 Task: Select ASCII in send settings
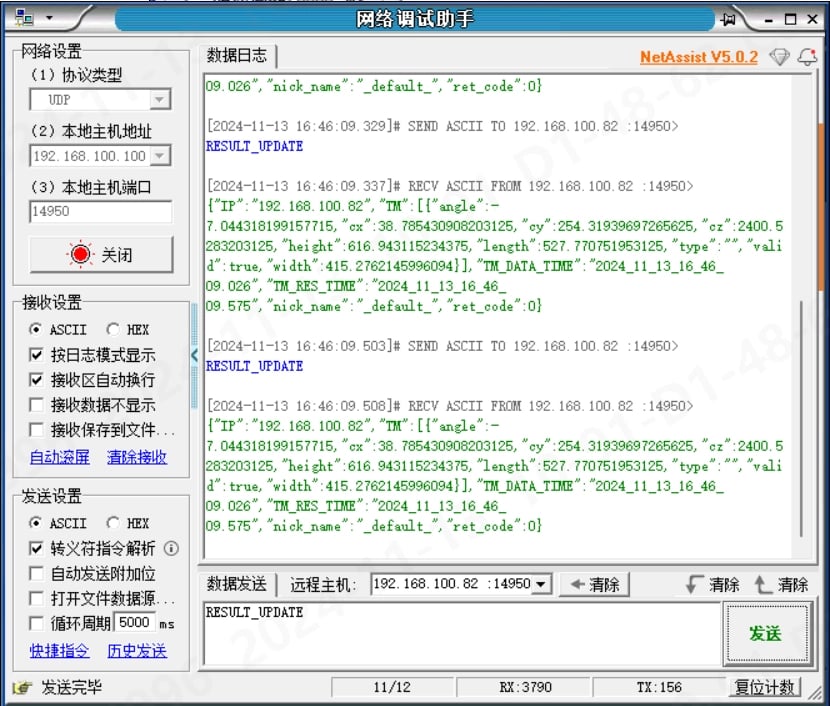pyautogui.click(x=58, y=523)
